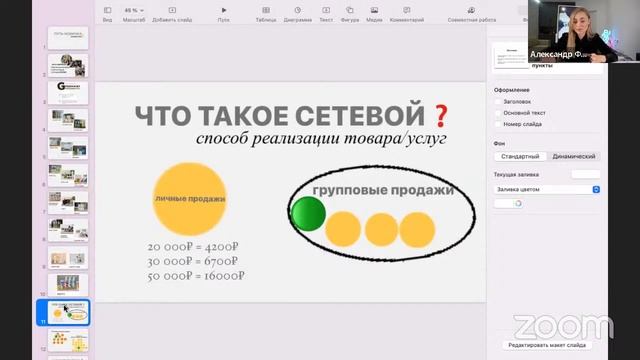Add a comment with the Комментарий icon

(407, 10)
